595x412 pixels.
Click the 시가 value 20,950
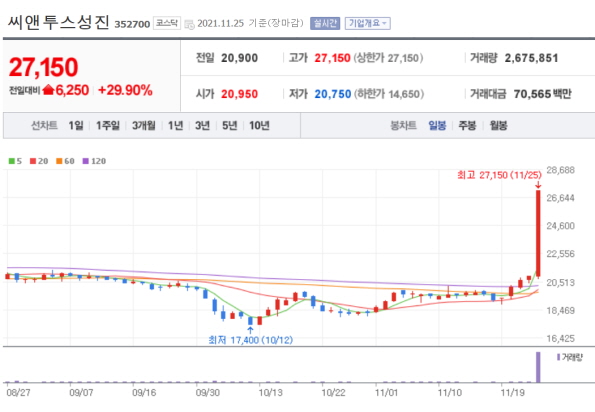[x=239, y=94]
